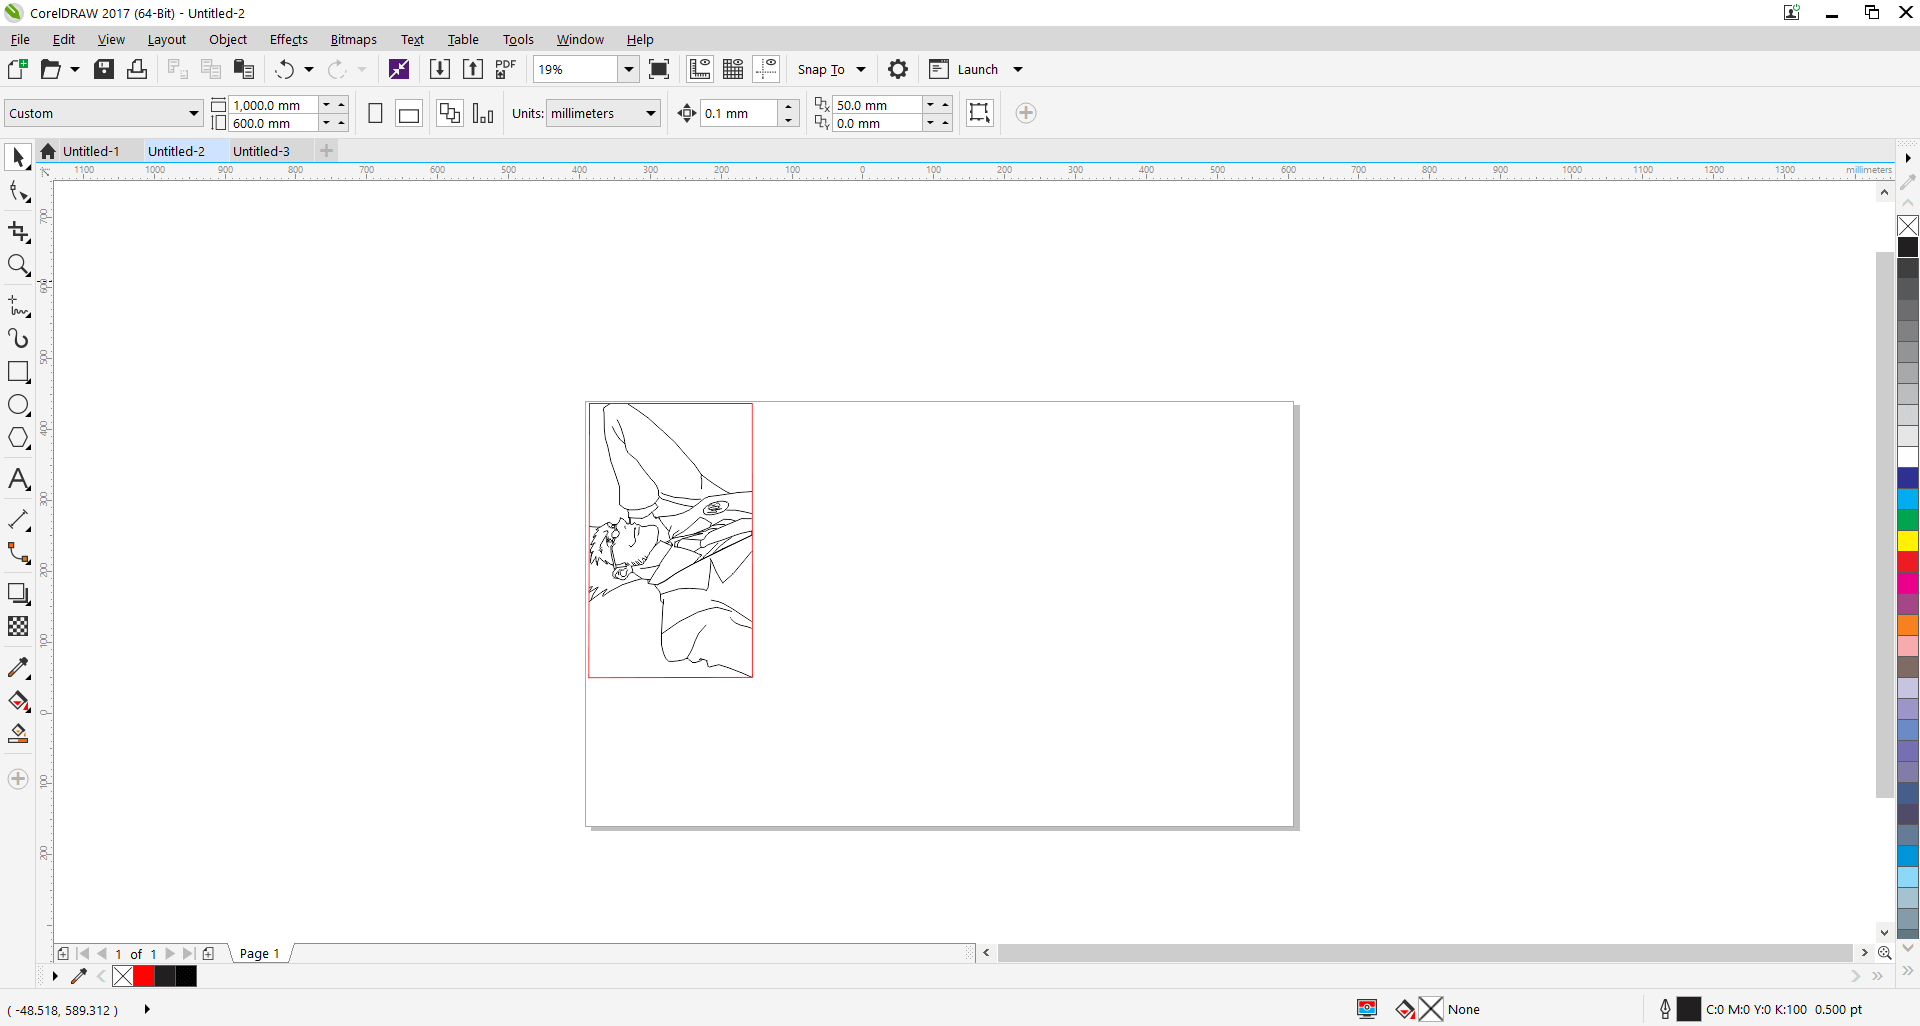1920x1026 pixels.
Task: Click the Print icon
Action: 137,69
